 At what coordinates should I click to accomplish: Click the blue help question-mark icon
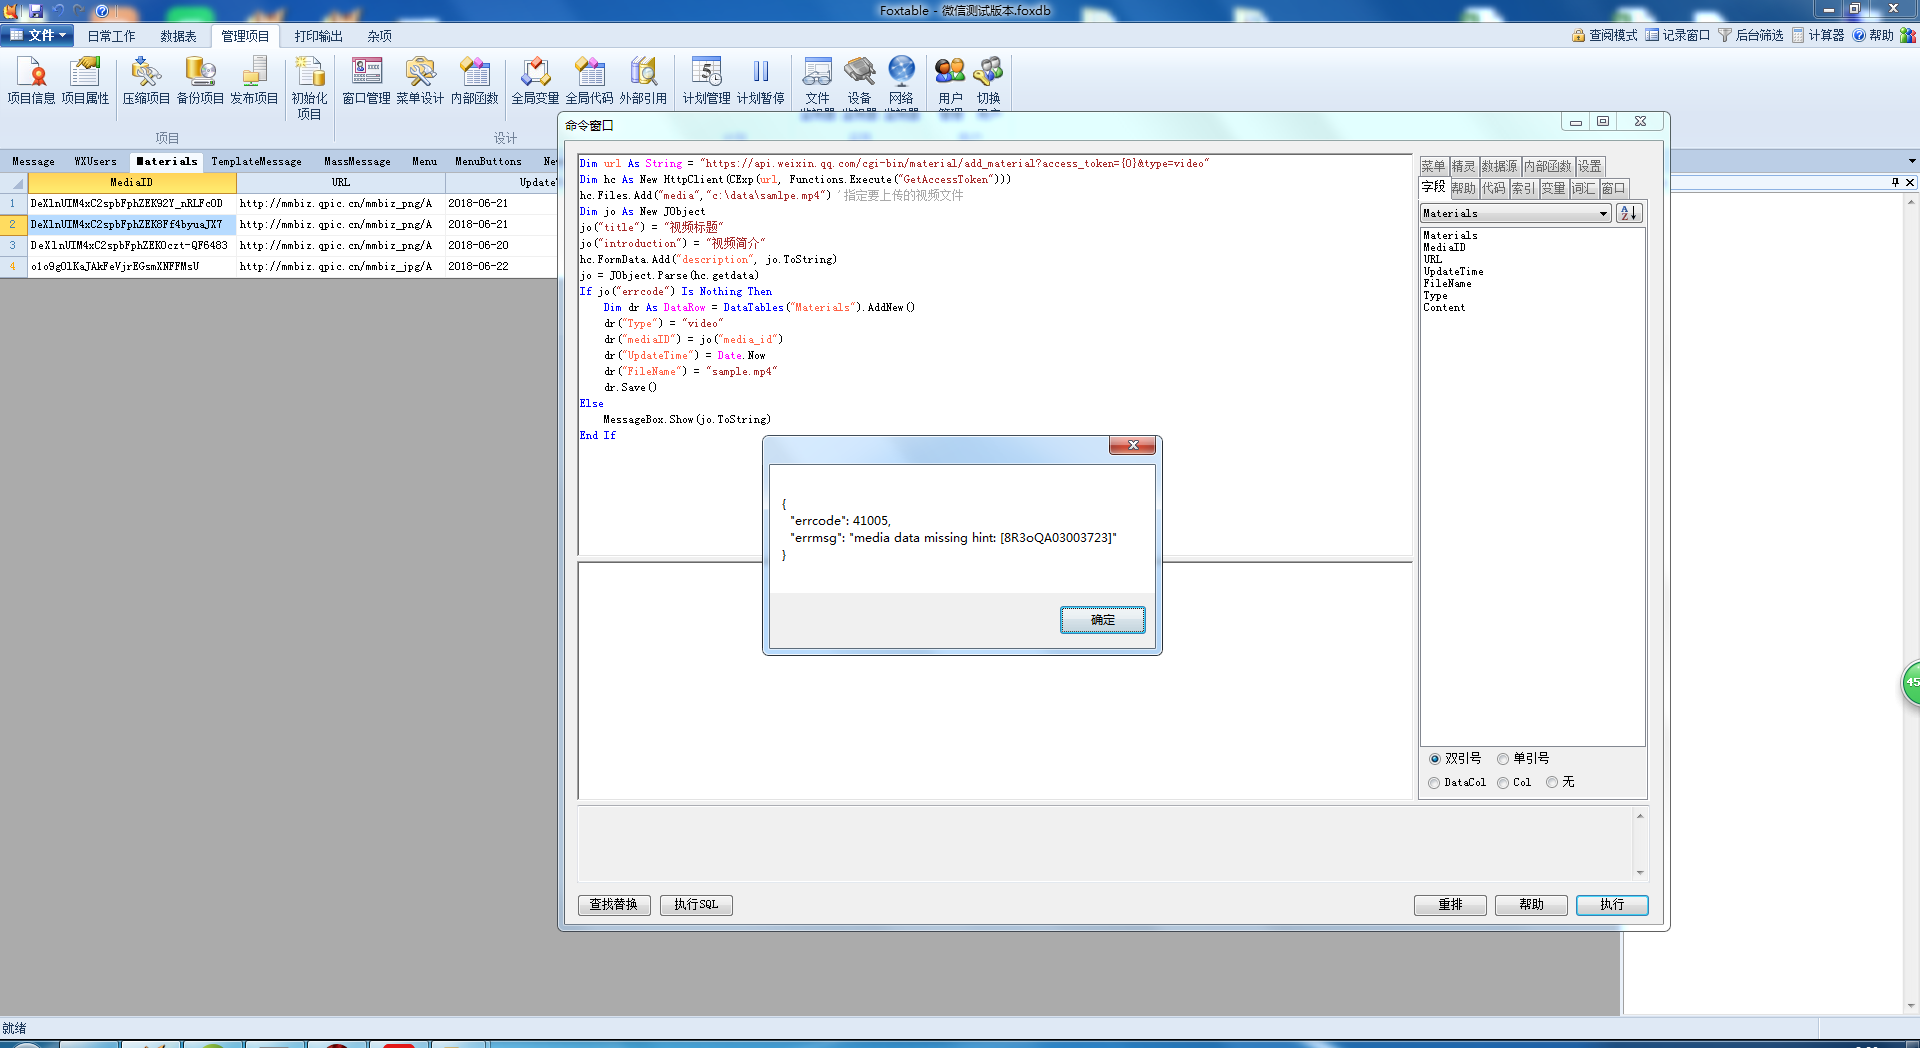pos(102,11)
